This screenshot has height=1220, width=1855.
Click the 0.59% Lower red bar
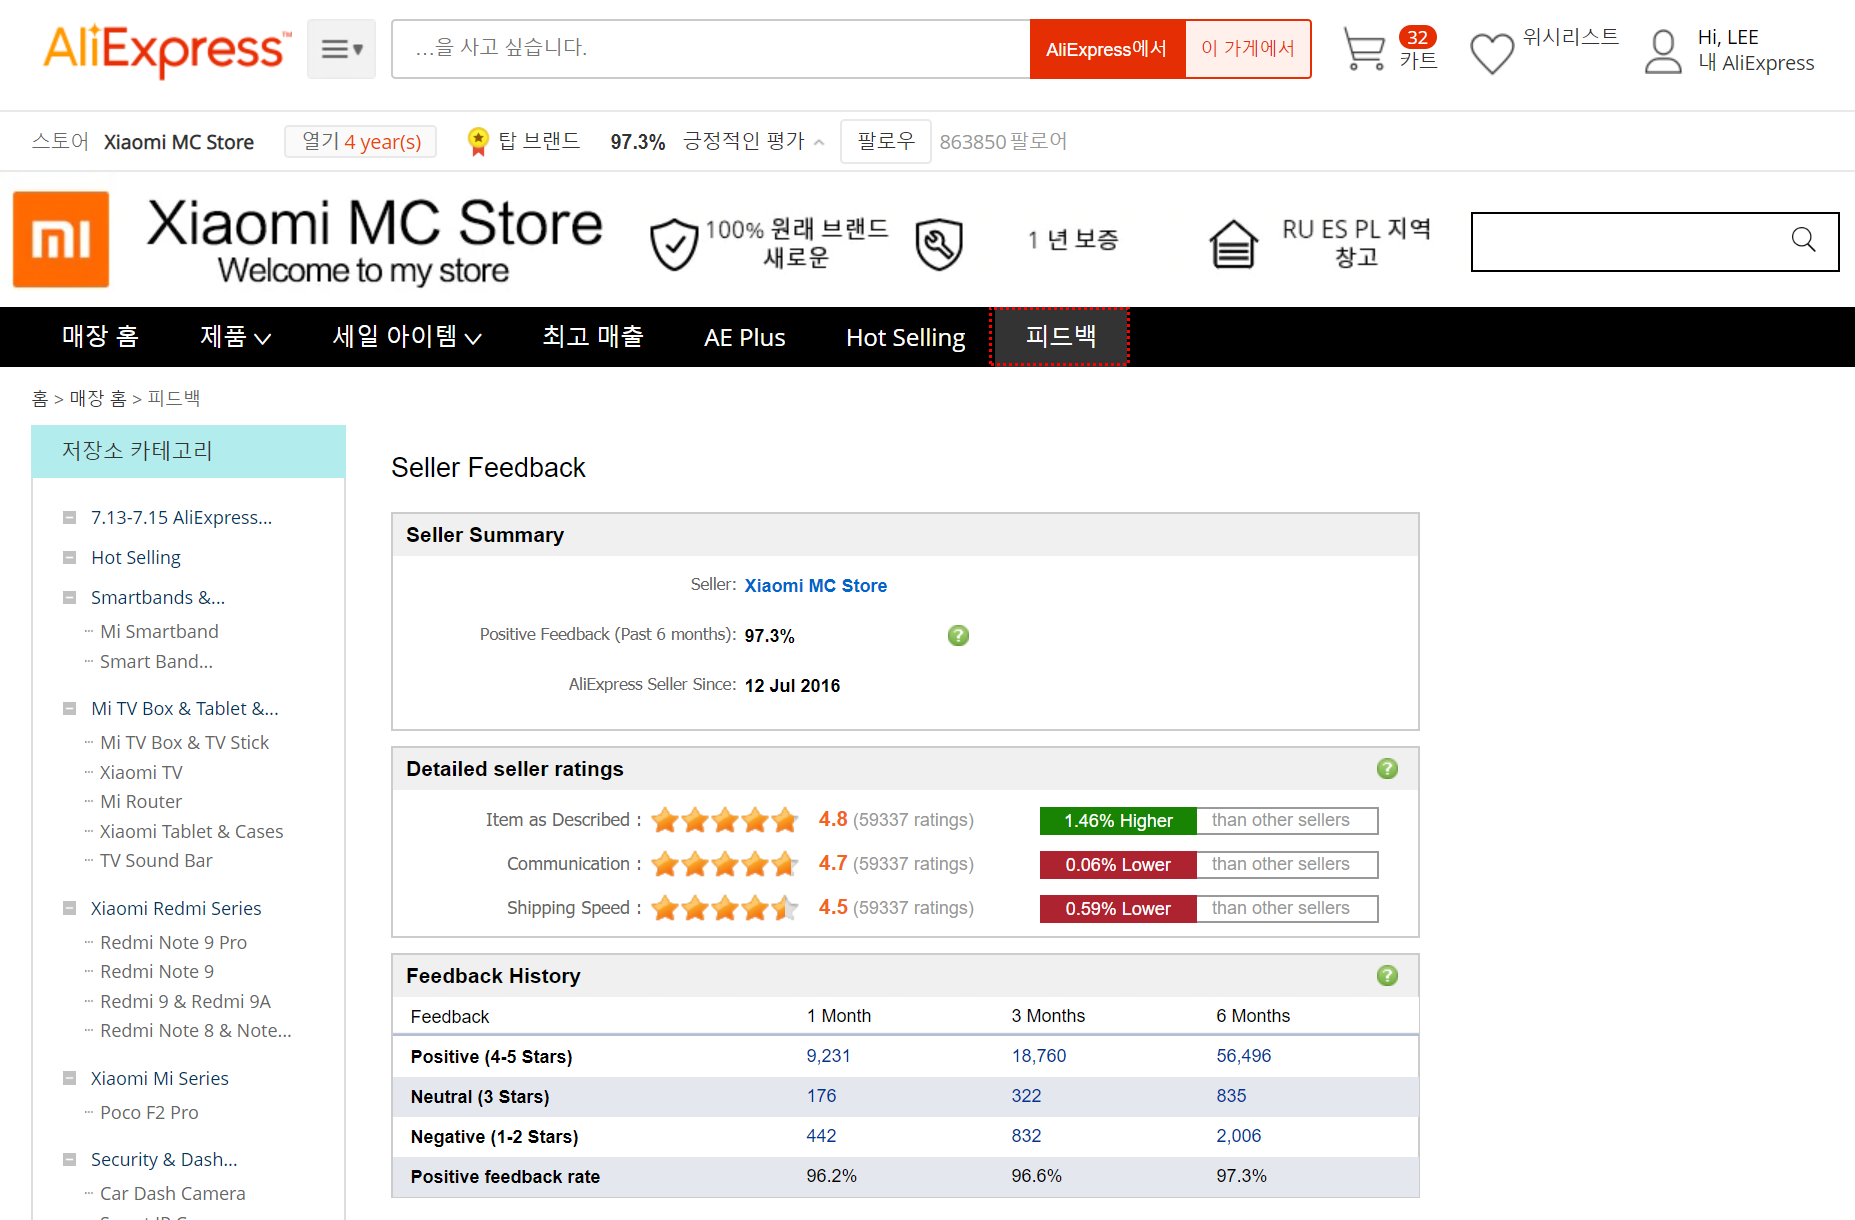tap(1118, 909)
